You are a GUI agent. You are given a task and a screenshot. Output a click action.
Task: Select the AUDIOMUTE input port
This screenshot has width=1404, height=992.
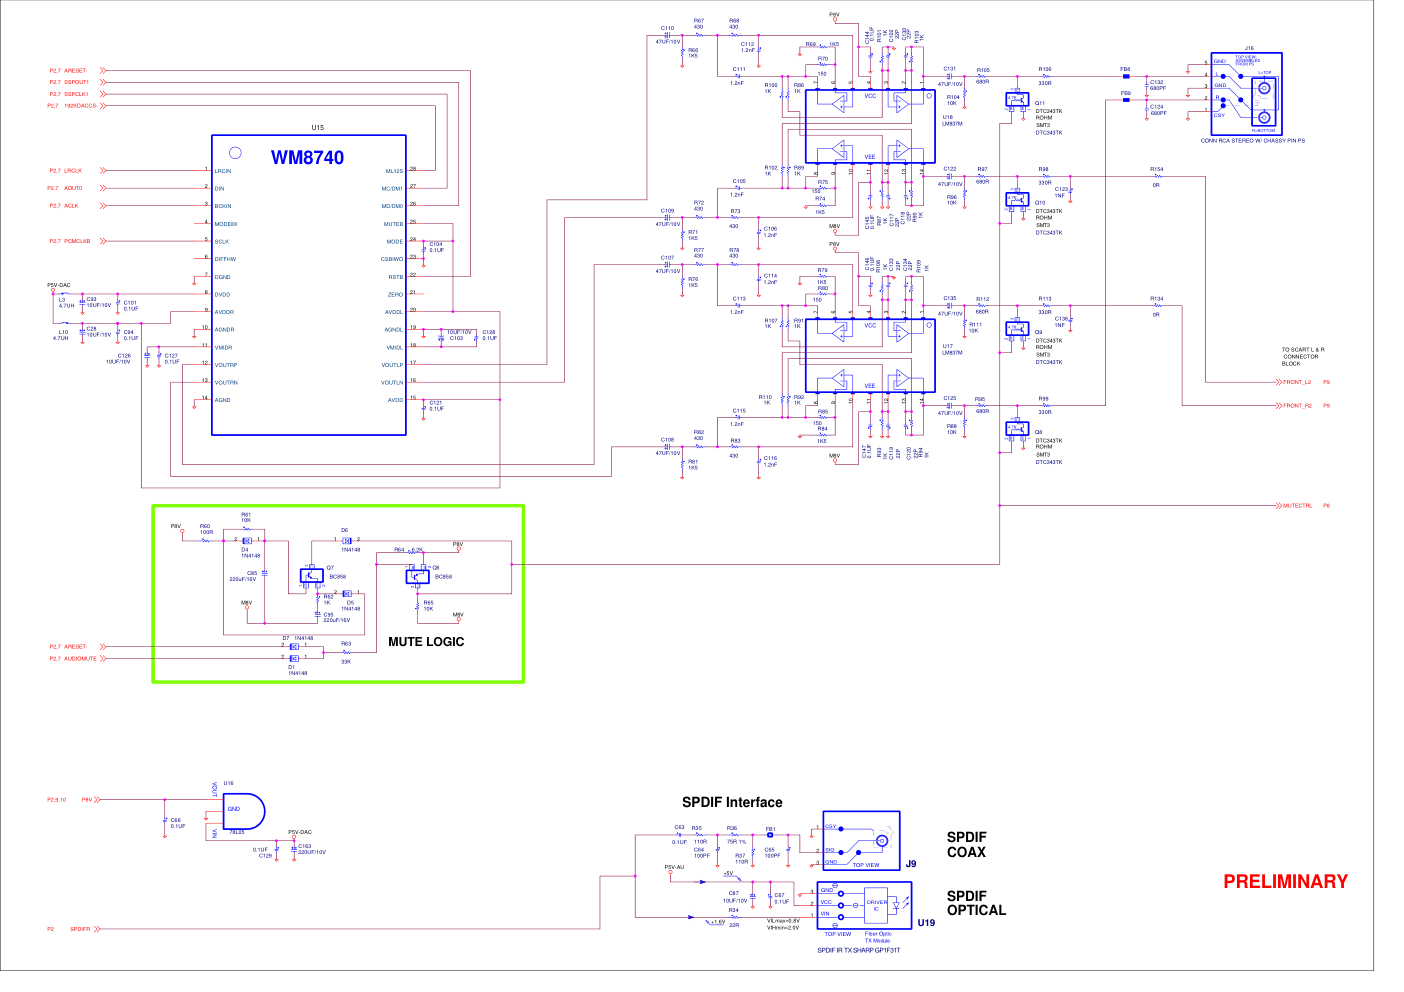pyautogui.click(x=81, y=659)
